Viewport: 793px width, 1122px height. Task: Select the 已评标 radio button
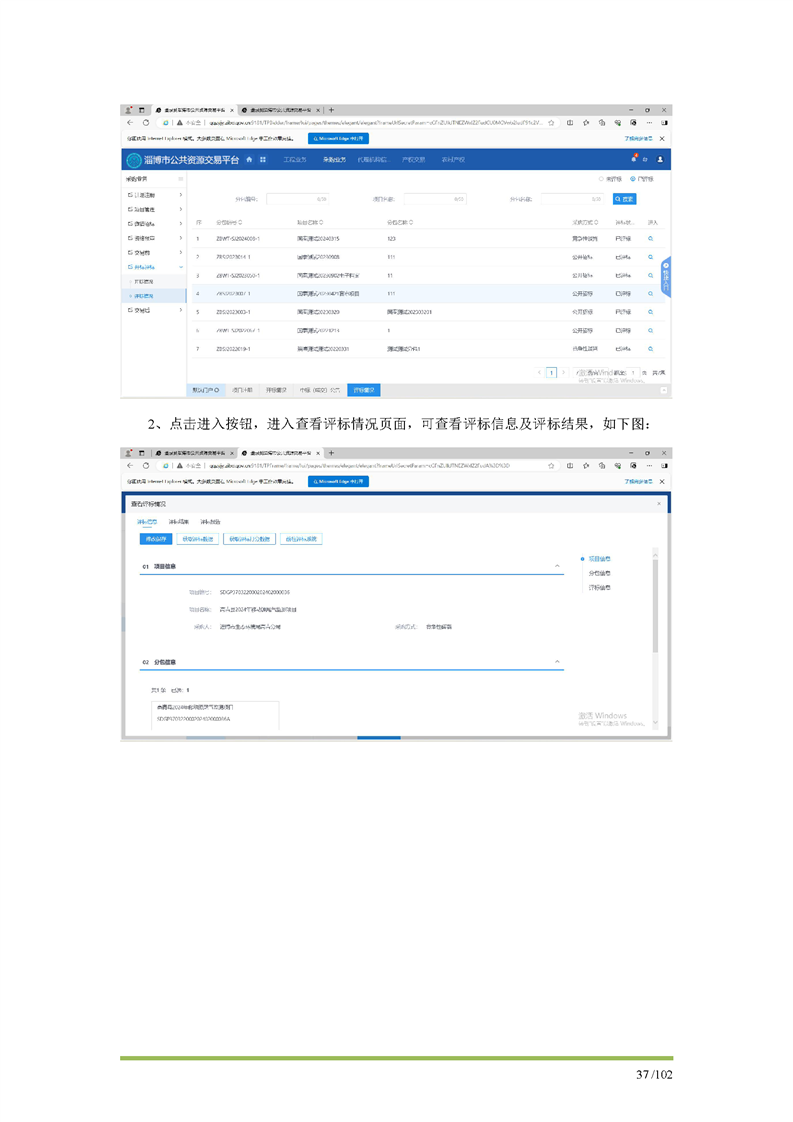tap(633, 179)
